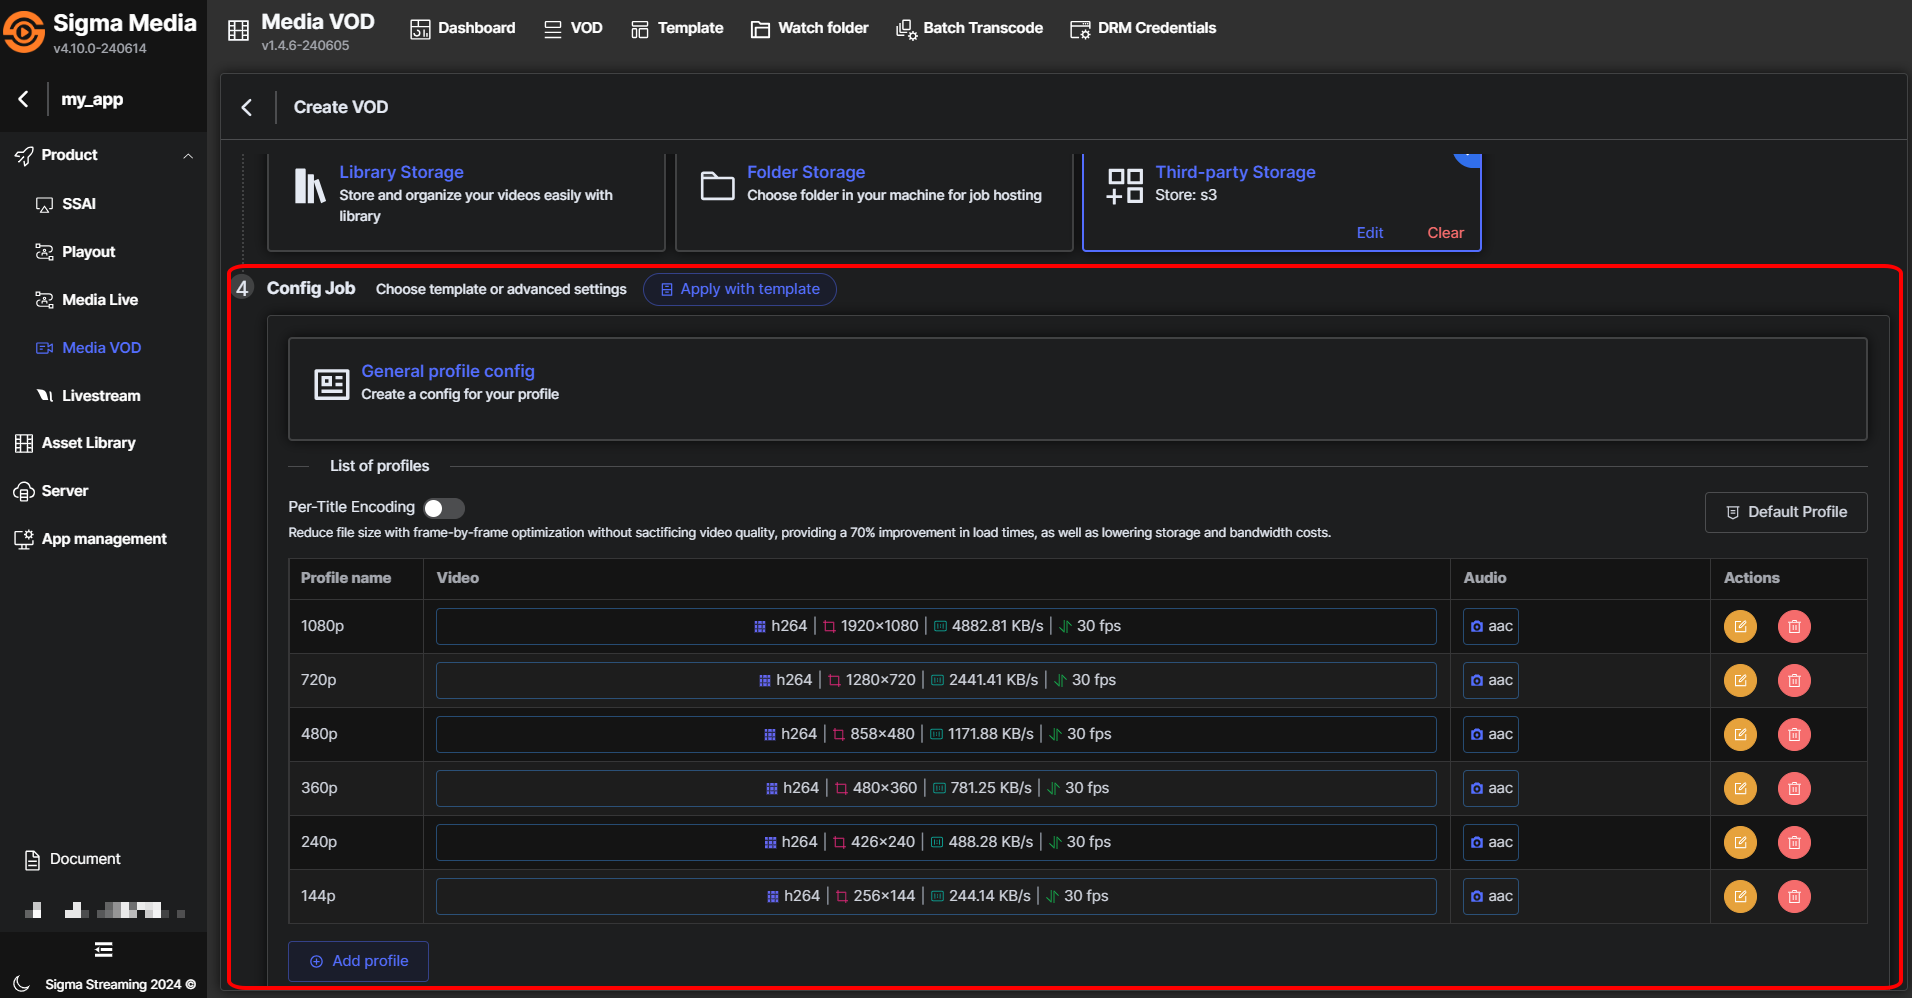This screenshot has height=998, width=1912.
Task: Delete the 720p profile with the trash icon
Action: [x=1794, y=681]
